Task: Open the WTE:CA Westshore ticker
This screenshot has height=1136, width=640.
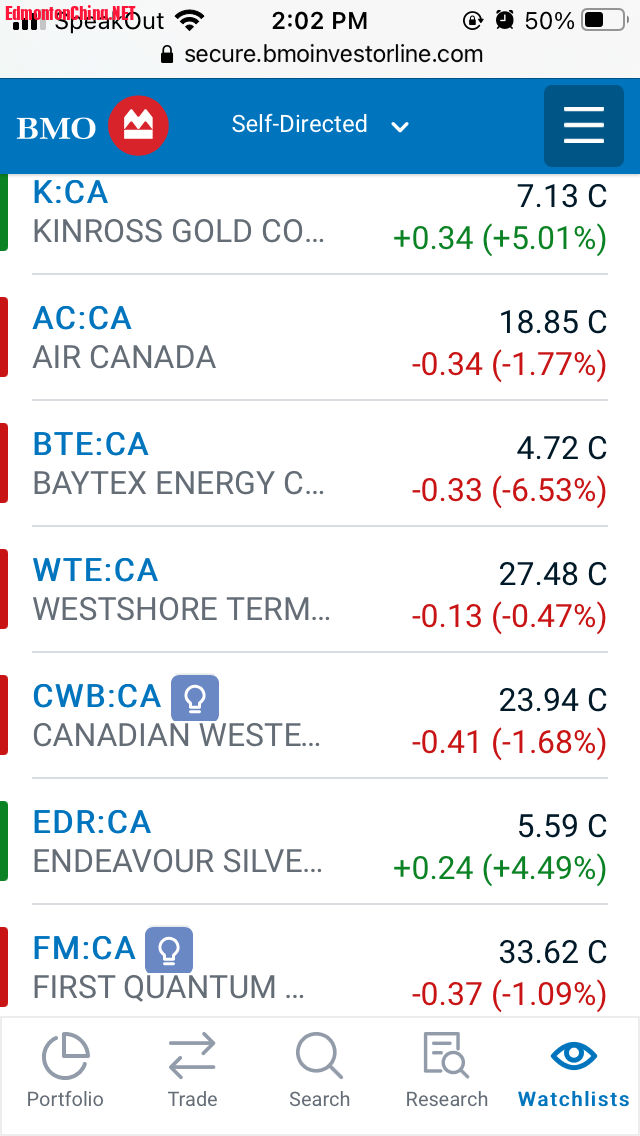Action: [95, 571]
